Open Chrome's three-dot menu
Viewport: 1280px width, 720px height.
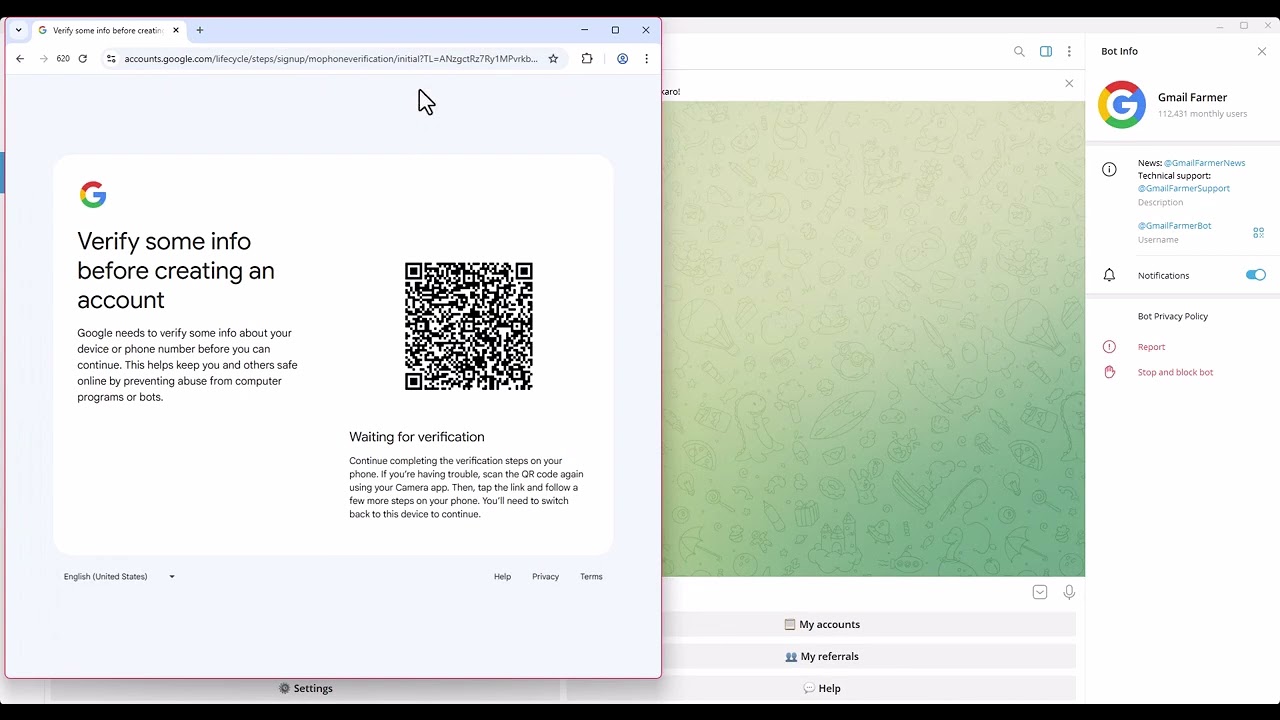(646, 59)
